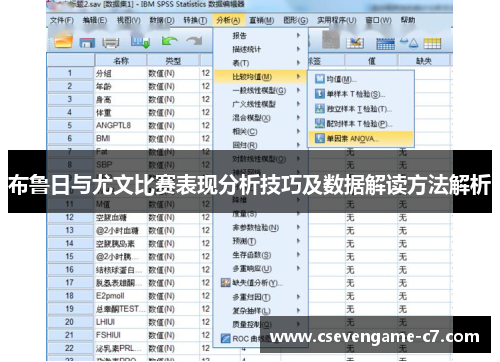Print using the printer toolbar icon

click(x=111, y=43)
